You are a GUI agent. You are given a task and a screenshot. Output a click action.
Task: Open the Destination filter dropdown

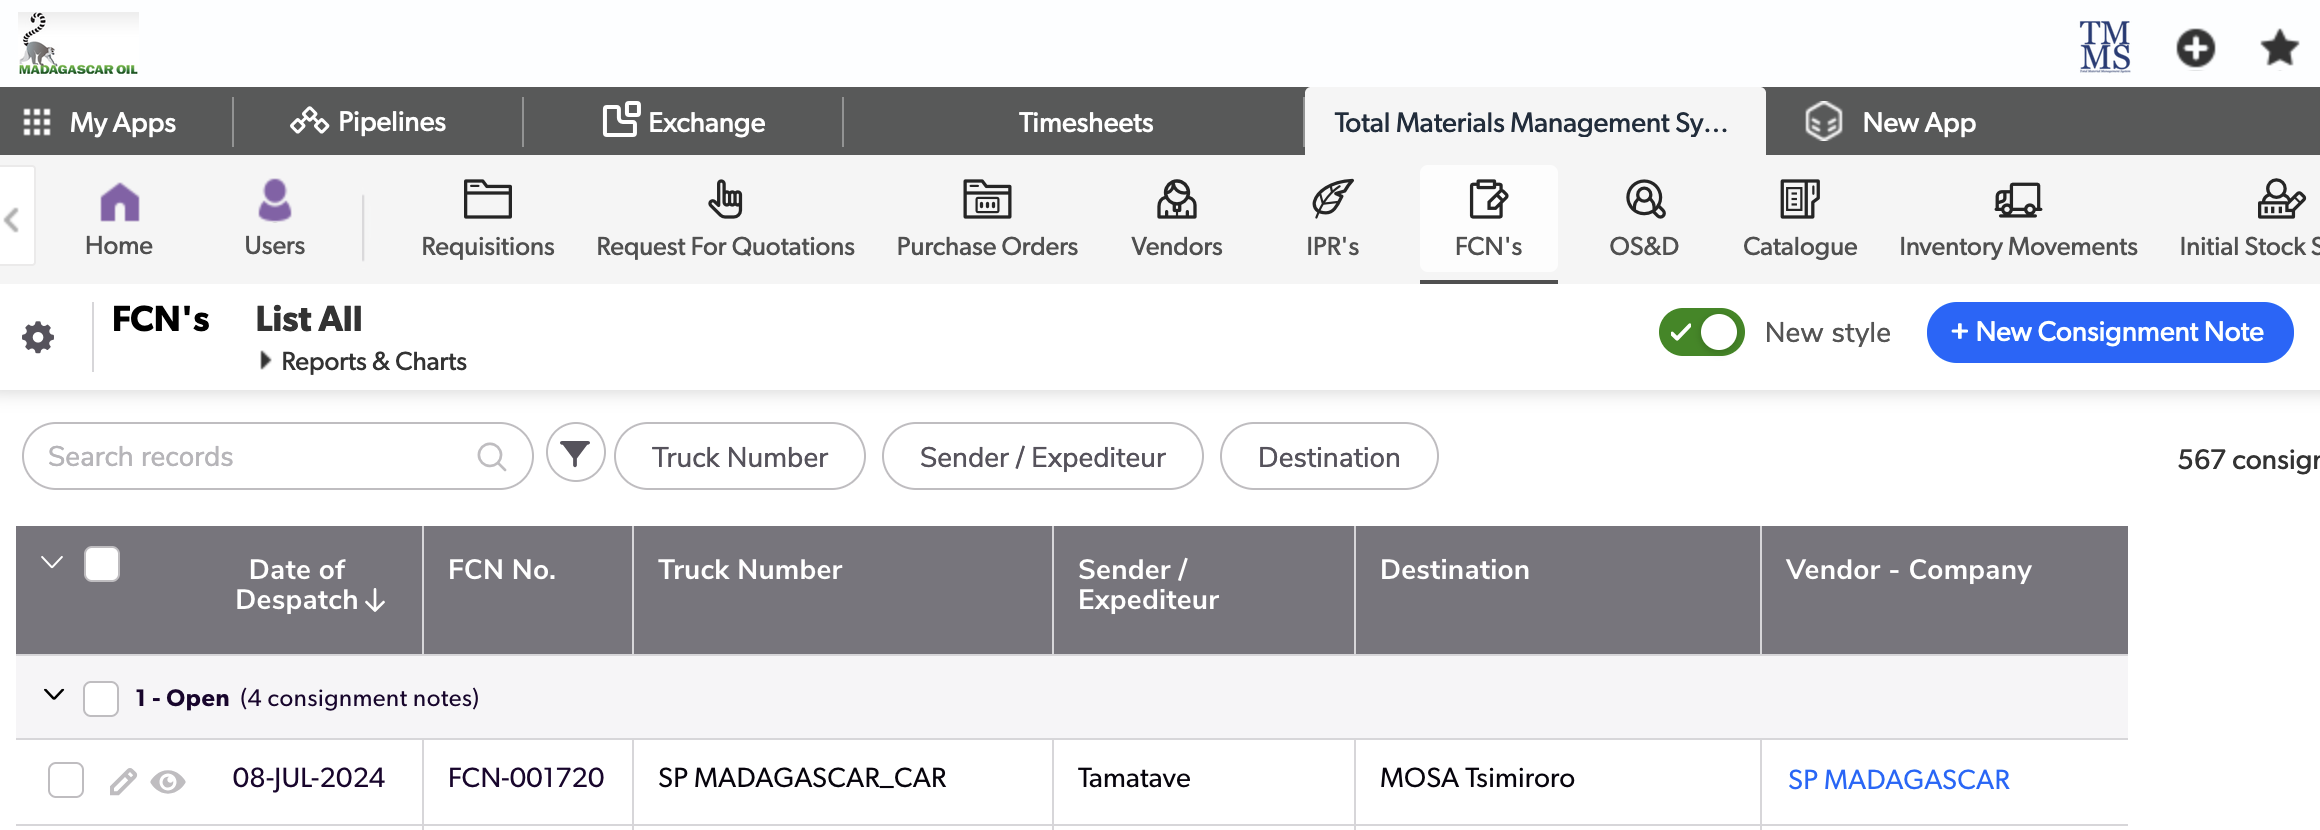pos(1328,457)
